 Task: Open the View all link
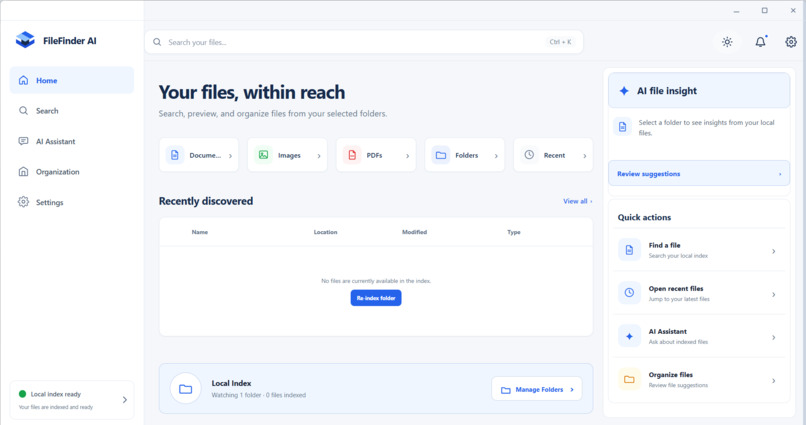click(577, 201)
